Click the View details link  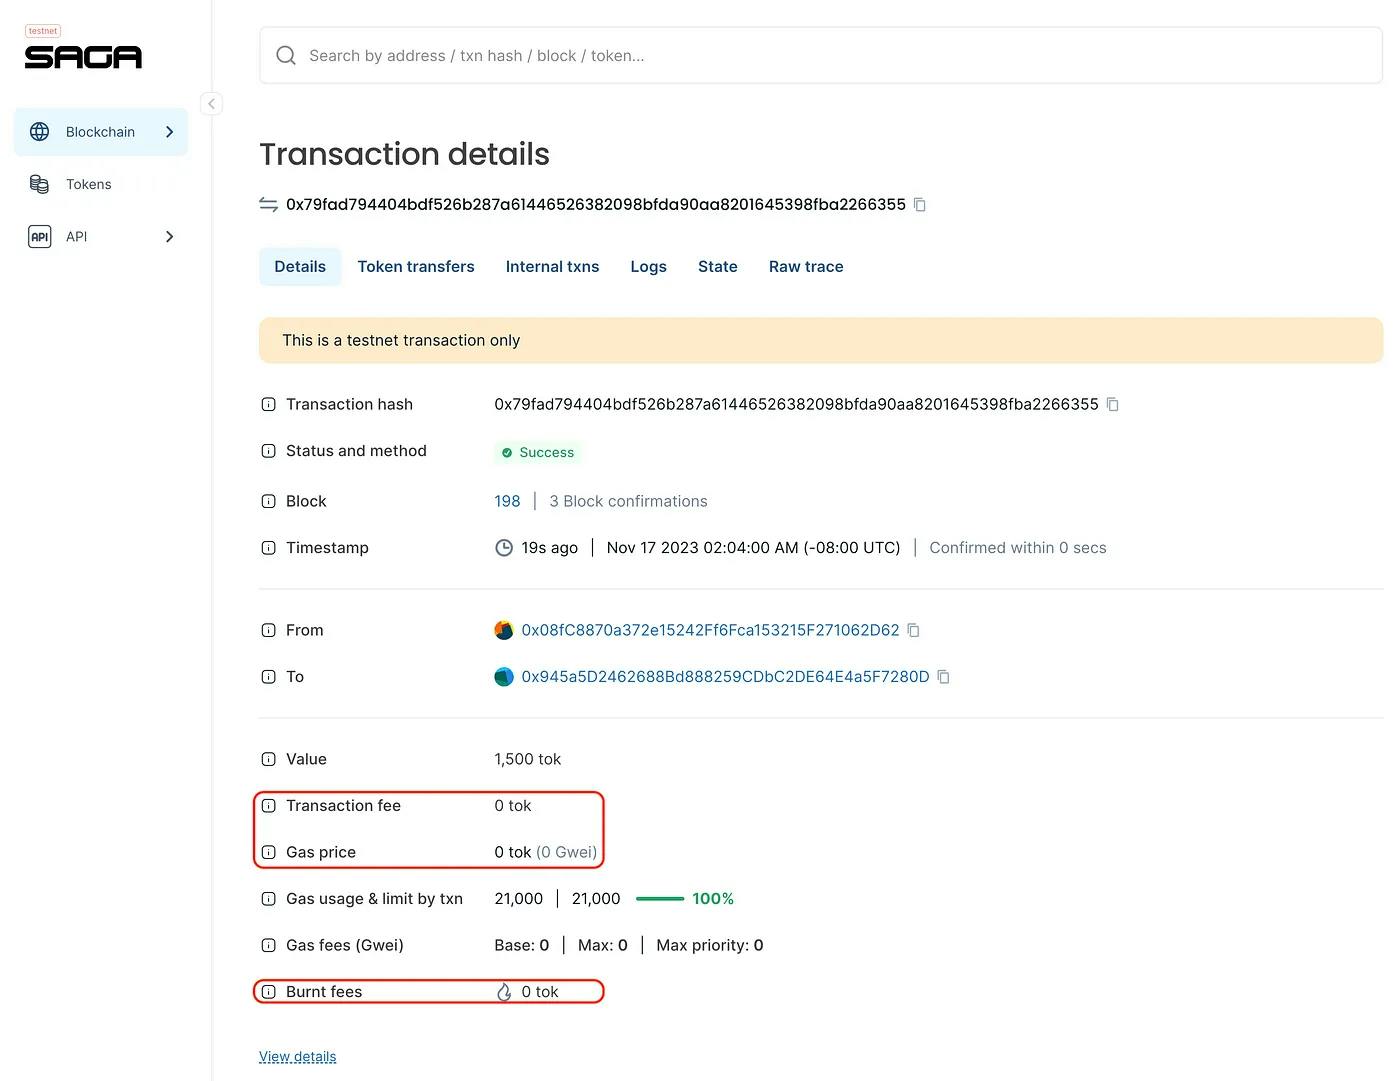tap(297, 1057)
